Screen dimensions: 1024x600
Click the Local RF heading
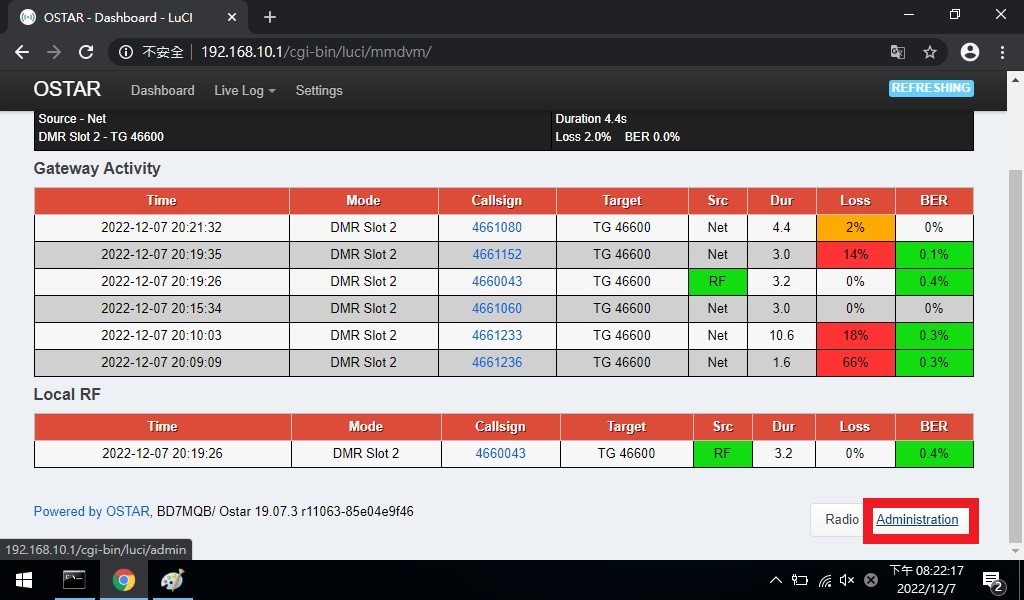(67, 394)
